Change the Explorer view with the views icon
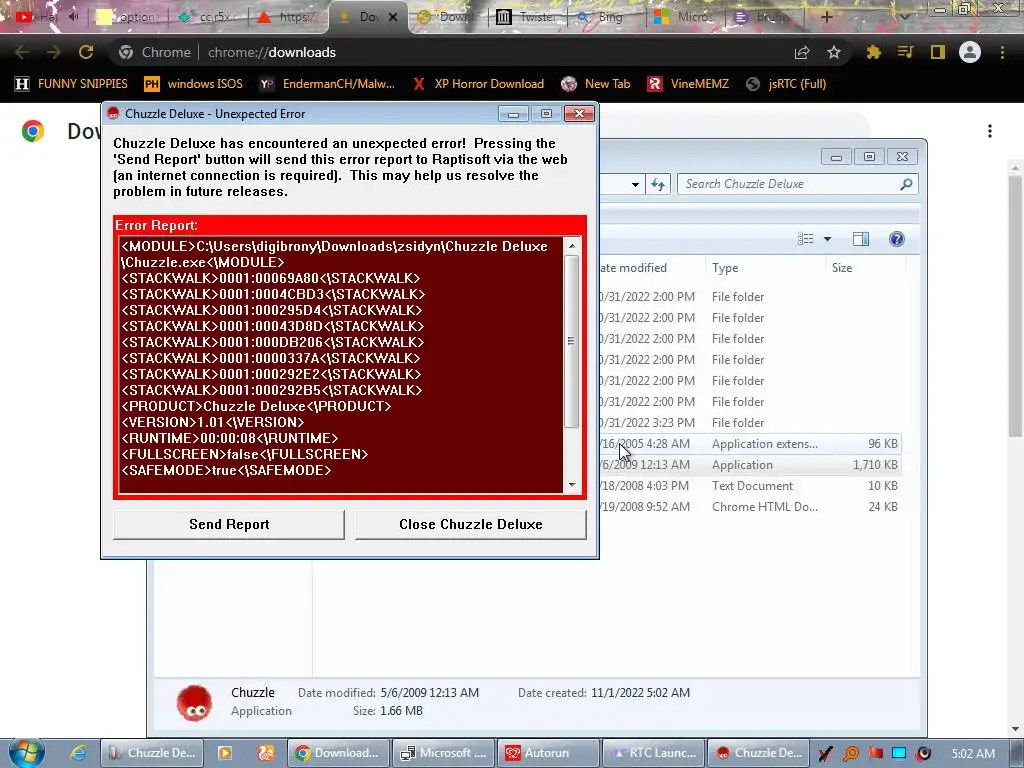 (x=806, y=239)
